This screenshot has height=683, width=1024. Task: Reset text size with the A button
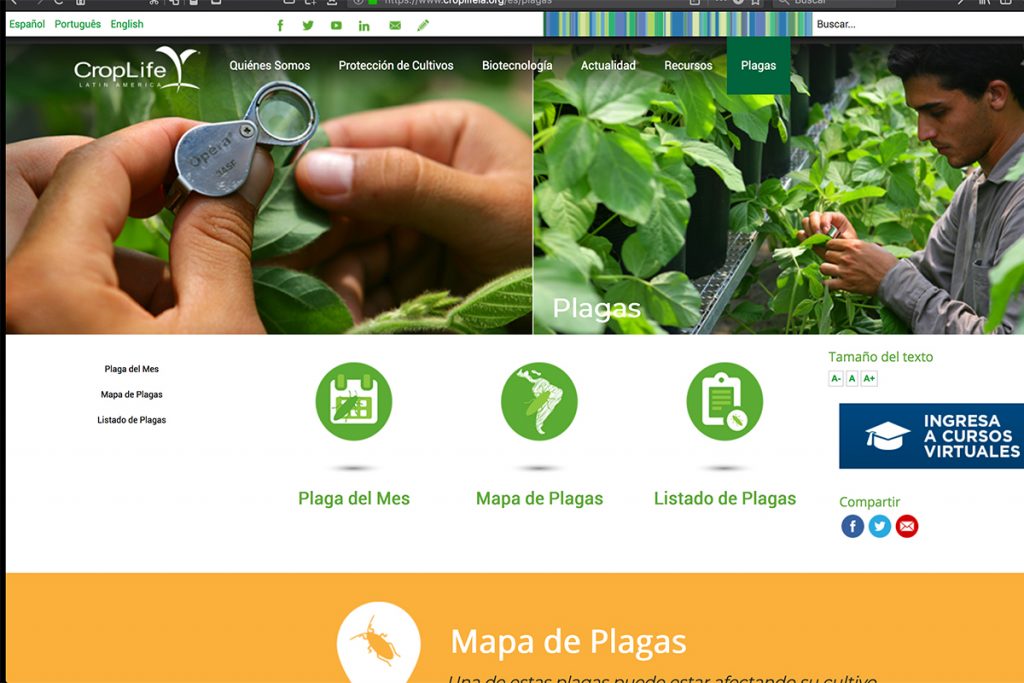[x=852, y=378]
